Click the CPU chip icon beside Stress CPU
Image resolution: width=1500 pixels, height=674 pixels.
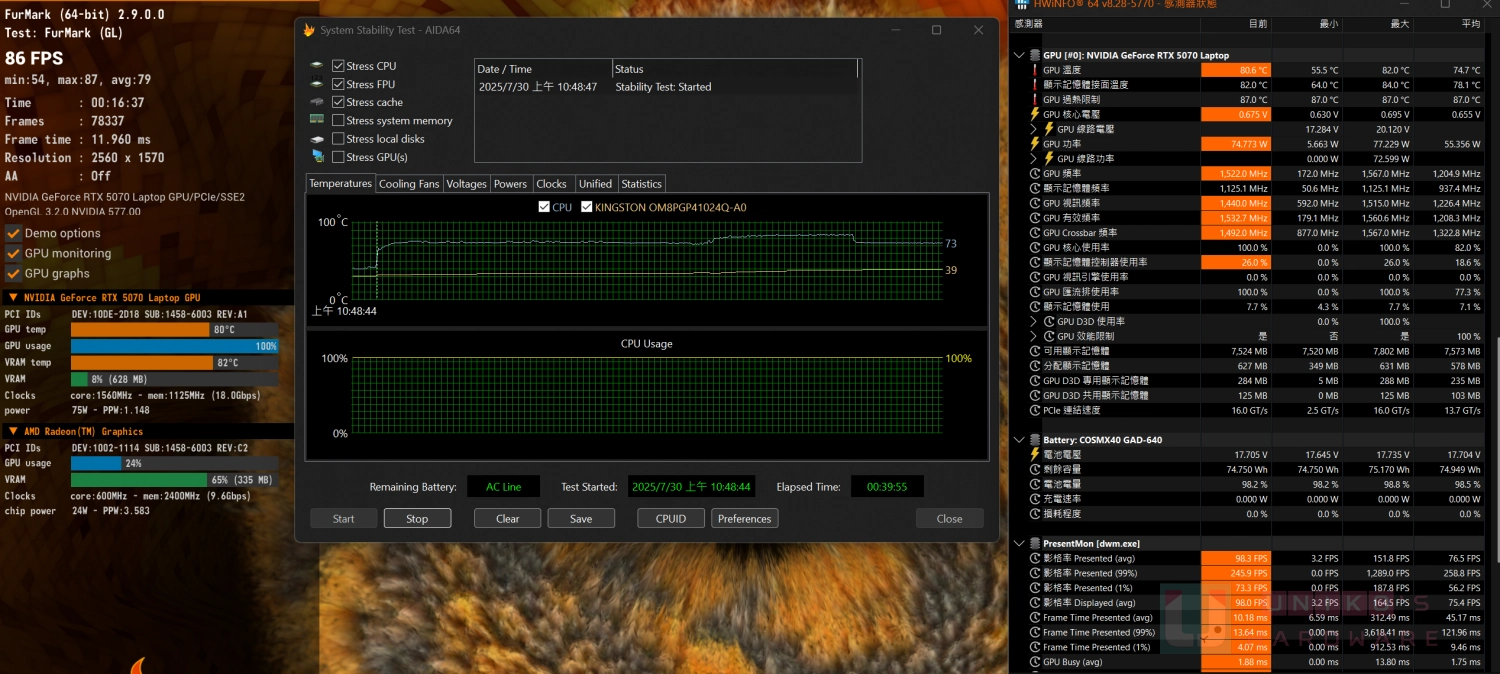pos(317,66)
